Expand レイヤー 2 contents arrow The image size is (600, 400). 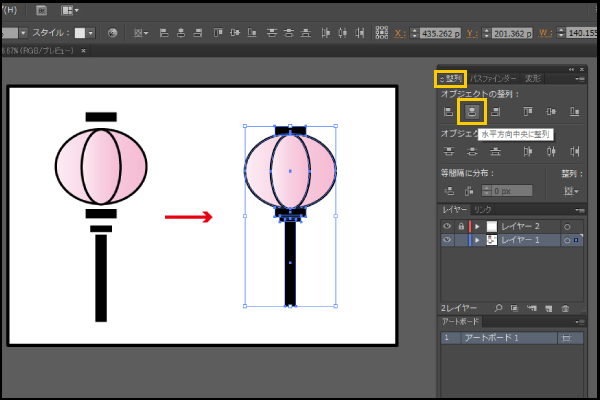(477, 226)
